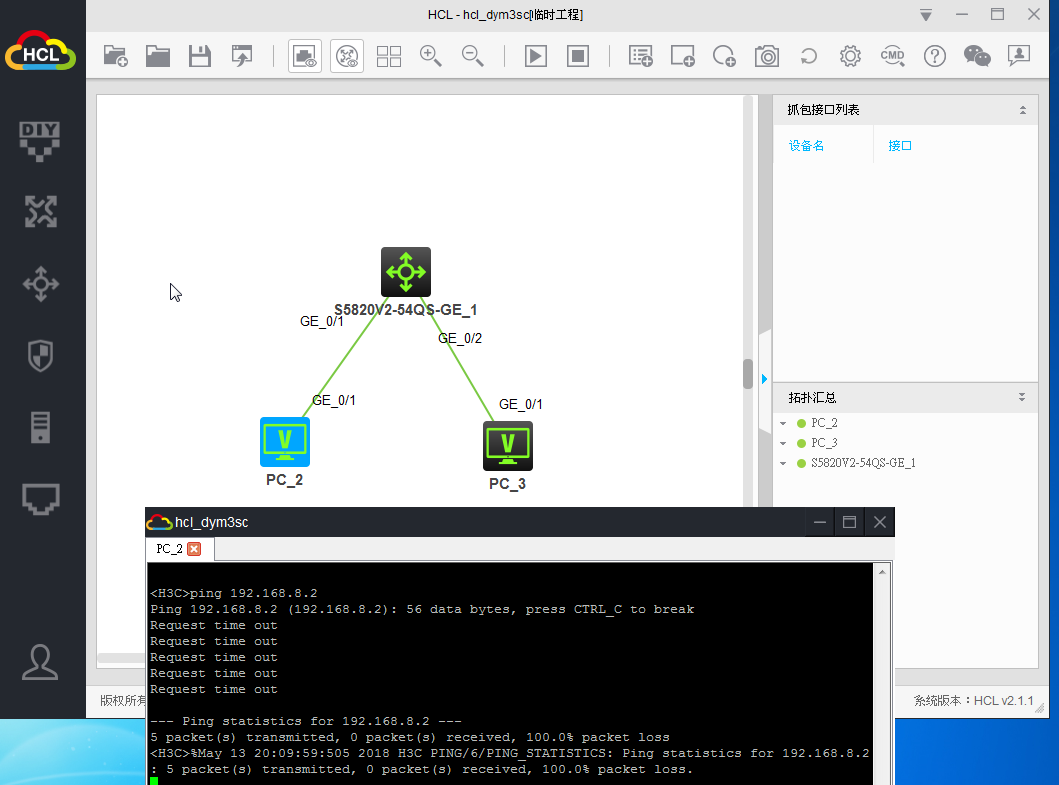1059x785 pixels.
Task: Collapse the packet capture interface list panel
Action: coord(1022,110)
